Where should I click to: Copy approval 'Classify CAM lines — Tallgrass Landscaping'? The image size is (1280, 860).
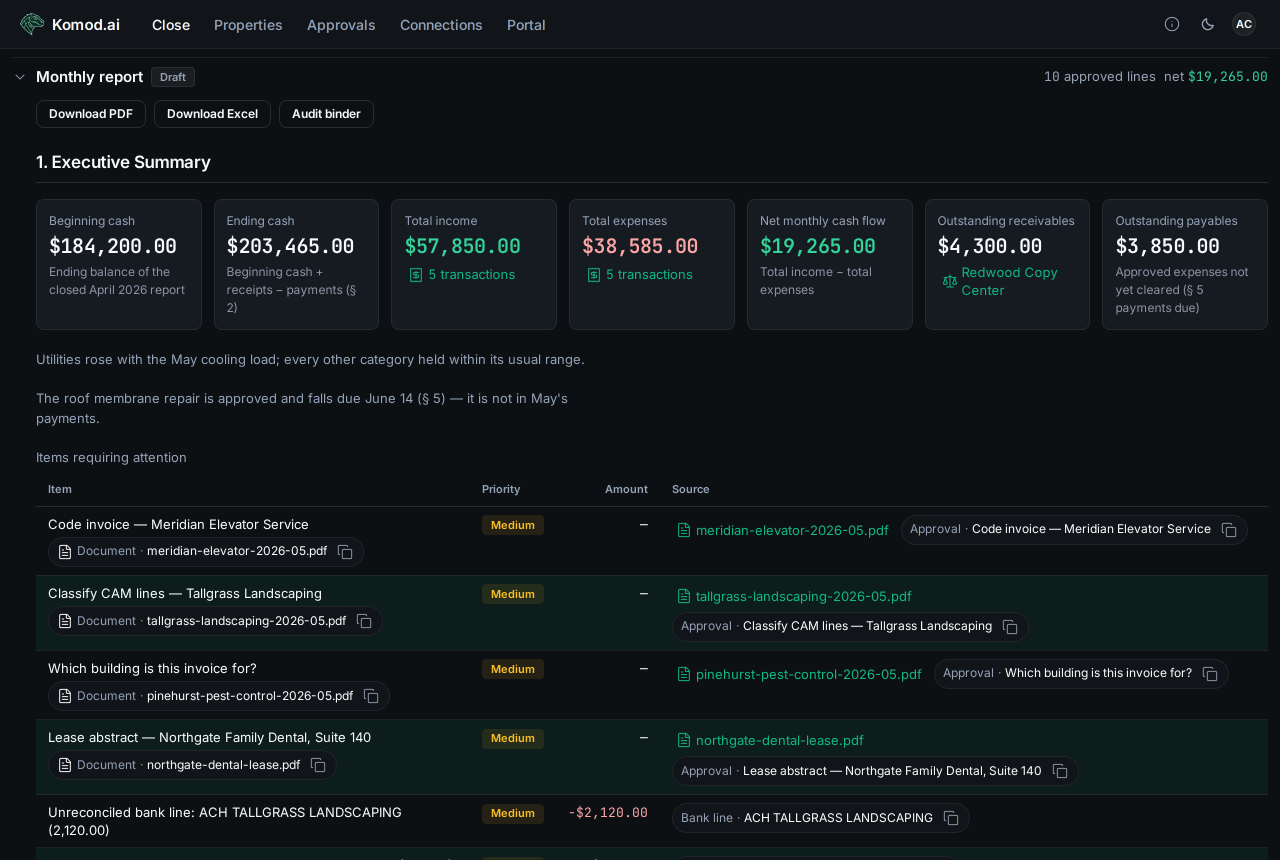(x=1010, y=627)
